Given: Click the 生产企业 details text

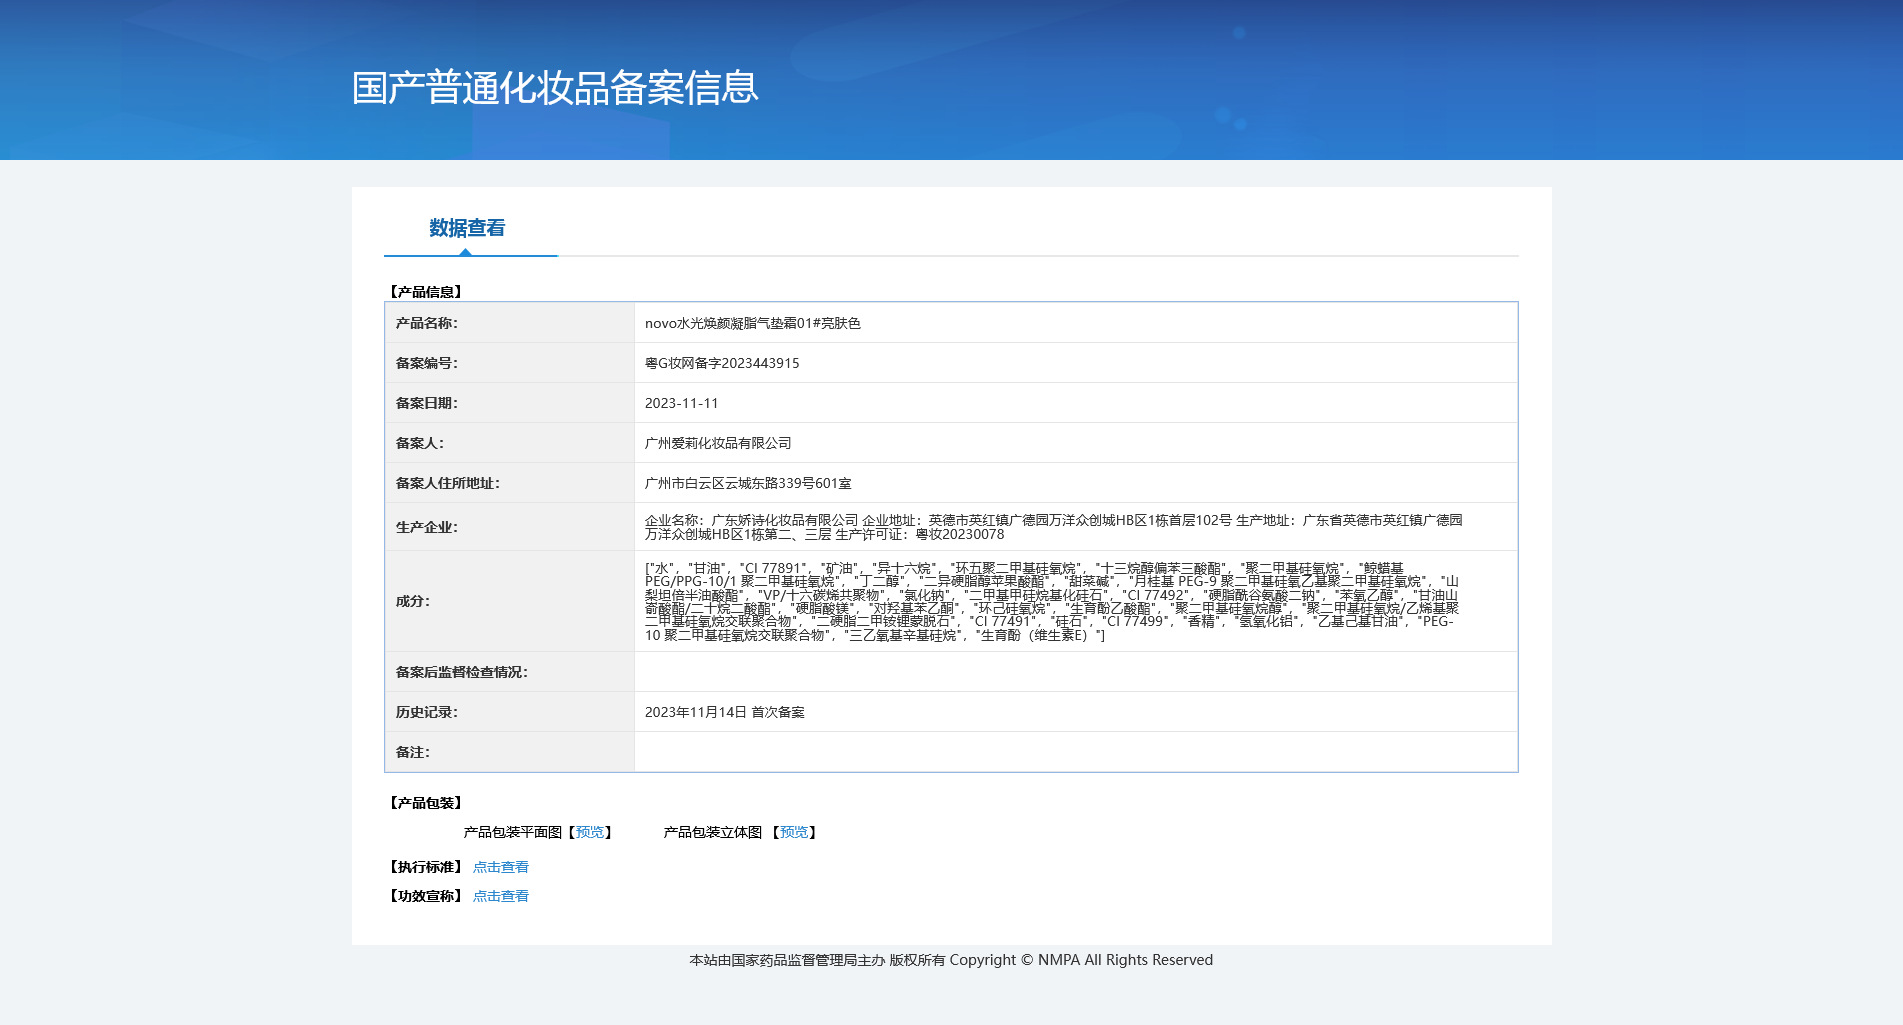Looking at the screenshot, I should pyautogui.click(x=1054, y=527).
